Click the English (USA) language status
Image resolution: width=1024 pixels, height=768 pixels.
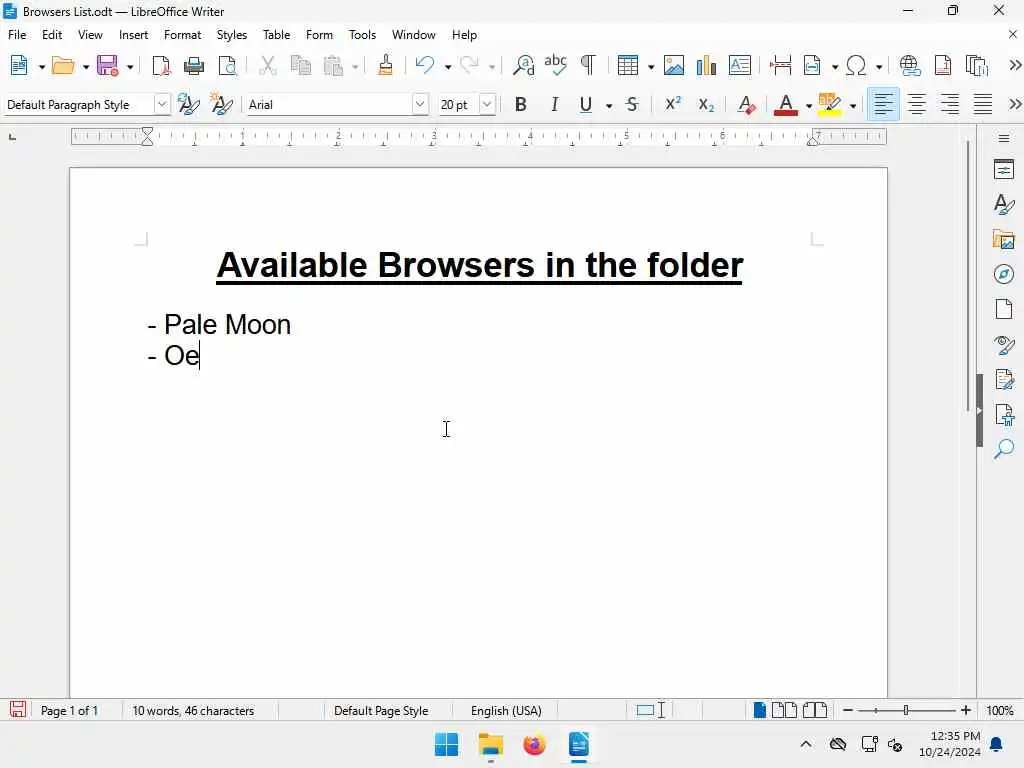pyautogui.click(x=506, y=711)
